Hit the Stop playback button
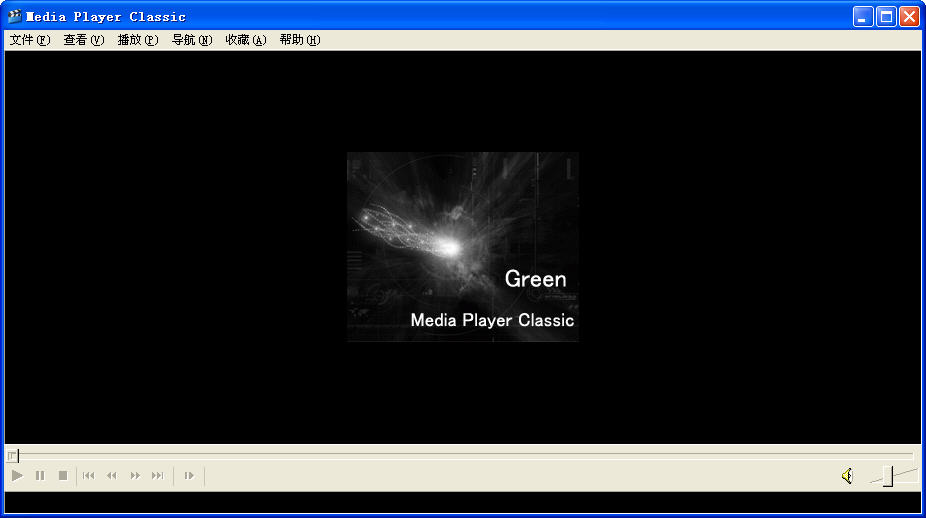This screenshot has width=926, height=518. tap(63, 476)
